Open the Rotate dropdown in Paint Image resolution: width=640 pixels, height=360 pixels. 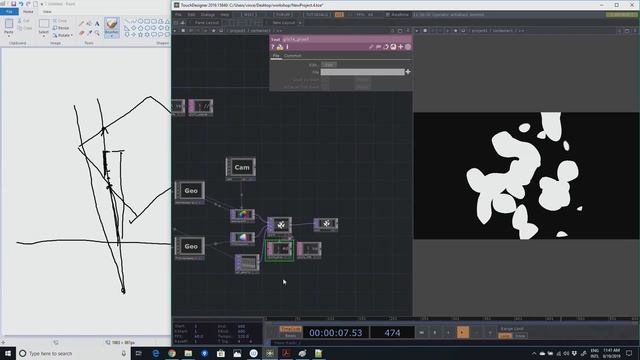coord(63,36)
